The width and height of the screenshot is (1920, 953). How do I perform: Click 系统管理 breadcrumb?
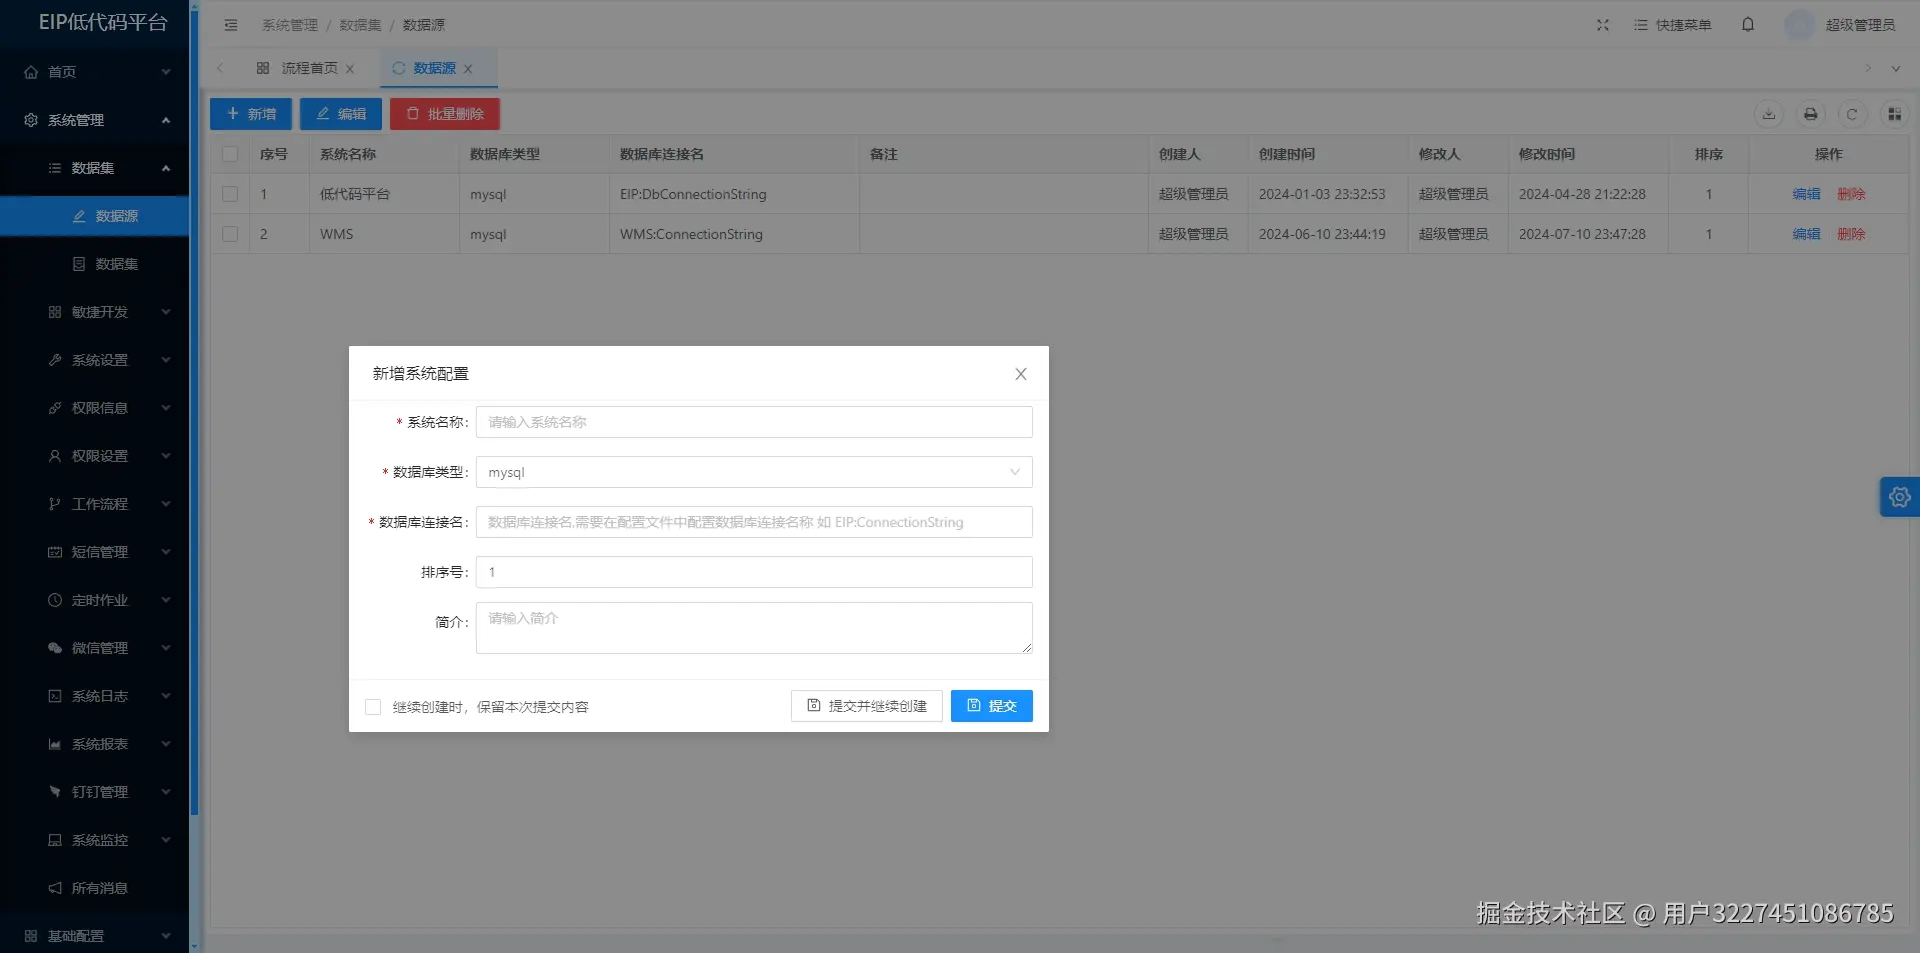pyautogui.click(x=290, y=25)
